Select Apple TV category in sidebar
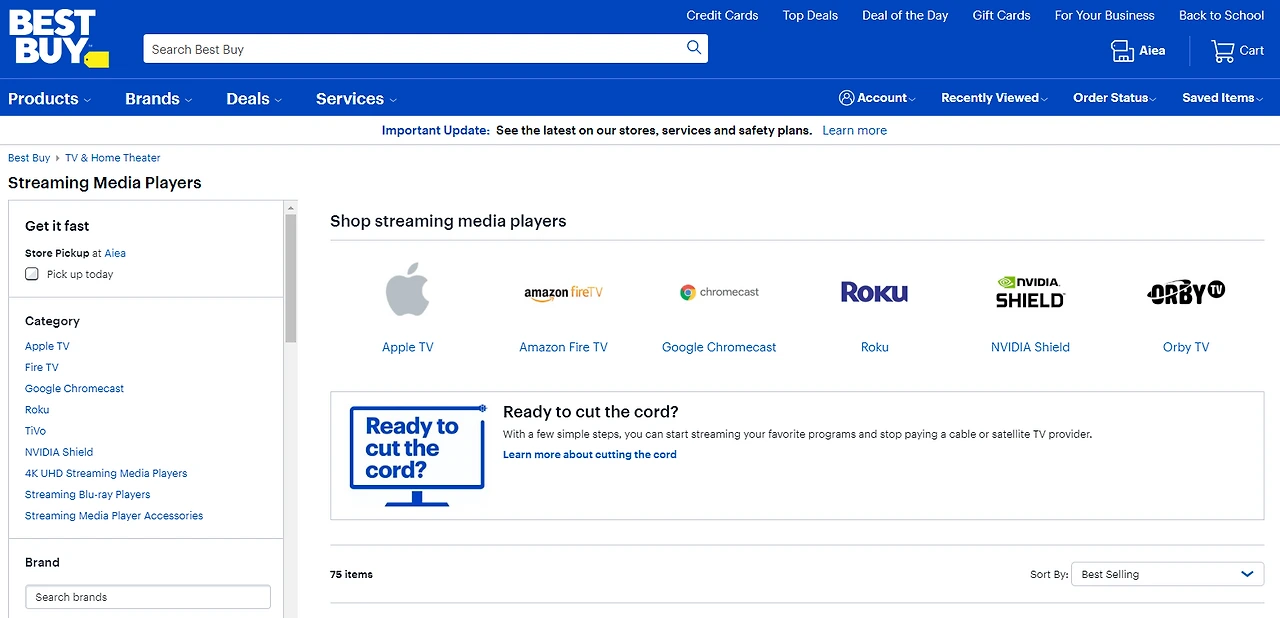This screenshot has width=1280, height=618. coord(47,346)
